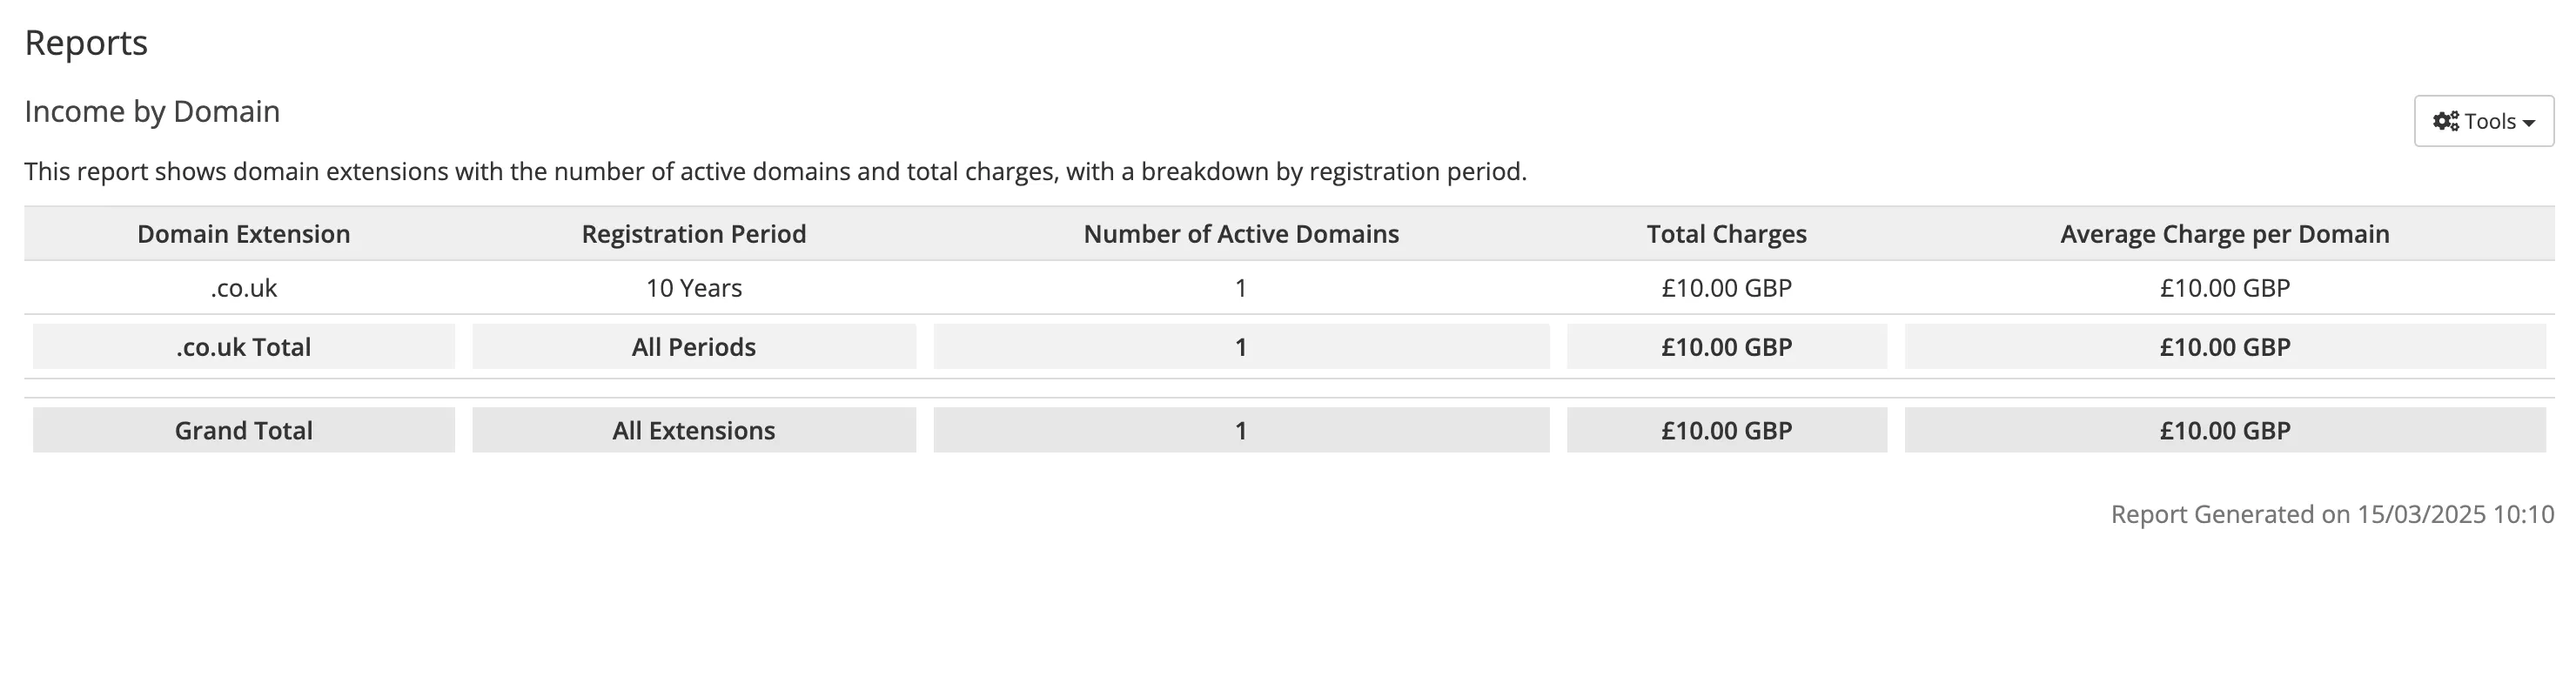Select the Grand Total row label

243,430
